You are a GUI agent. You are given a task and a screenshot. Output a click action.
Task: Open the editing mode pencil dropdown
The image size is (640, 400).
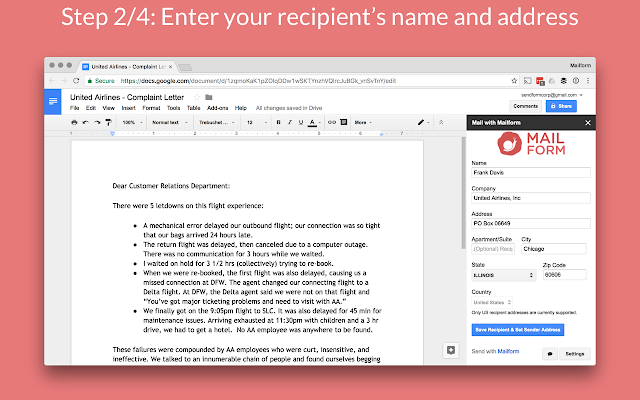tap(423, 122)
